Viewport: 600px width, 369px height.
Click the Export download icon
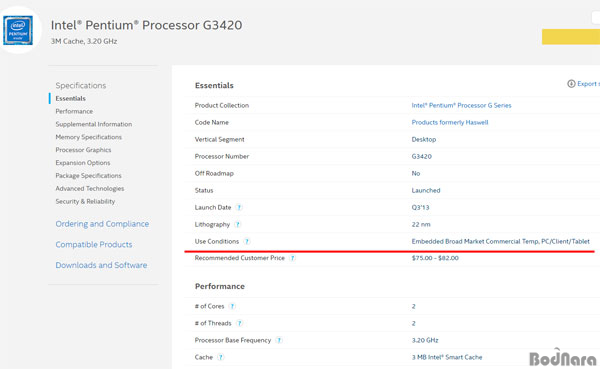[x=571, y=84]
